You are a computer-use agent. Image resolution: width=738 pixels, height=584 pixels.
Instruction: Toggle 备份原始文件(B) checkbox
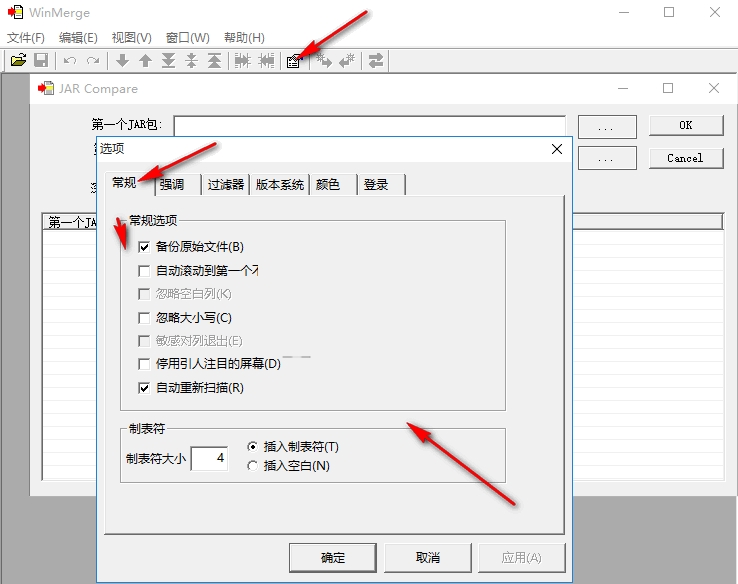144,247
